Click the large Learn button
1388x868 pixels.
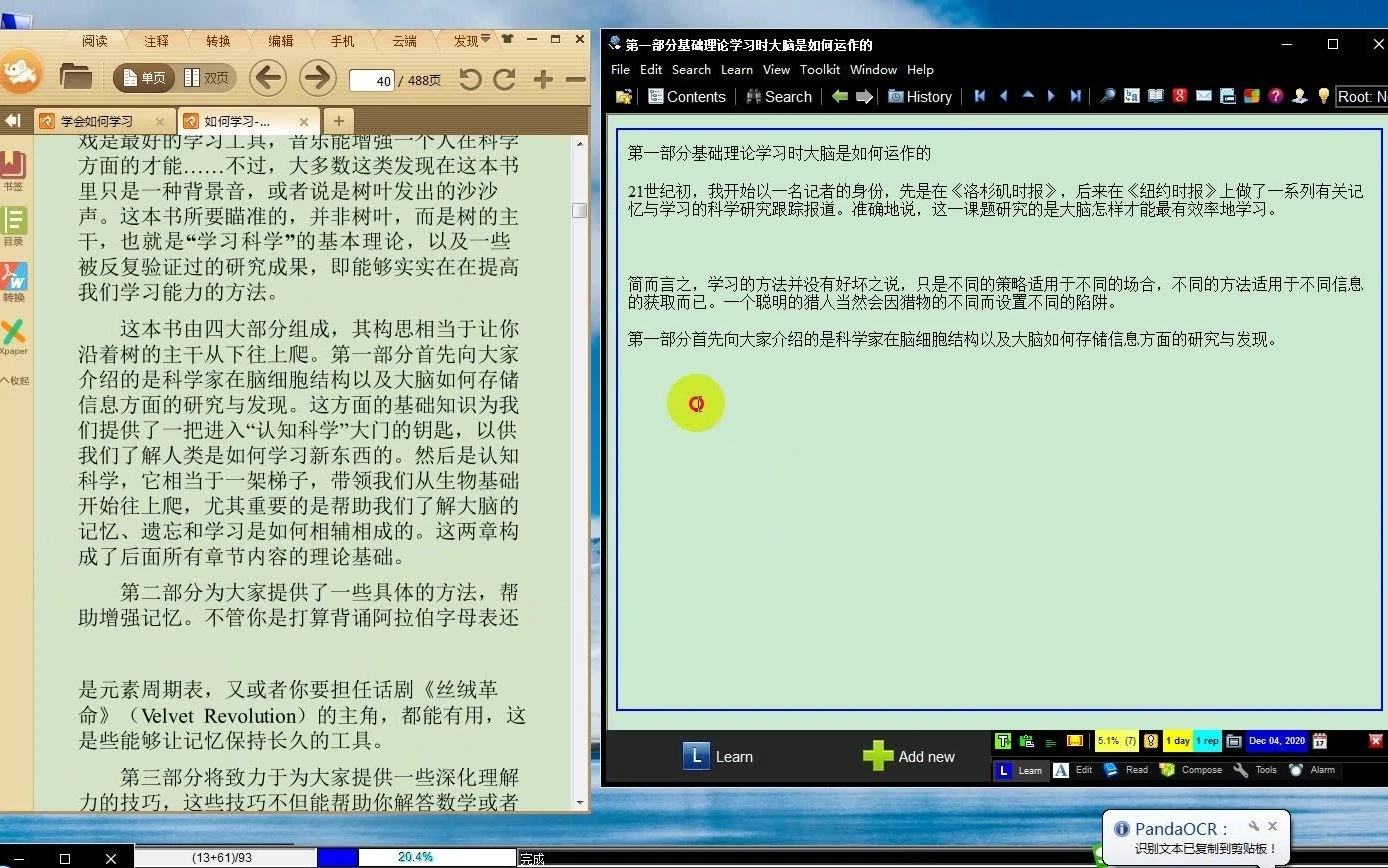click(718, 757)
